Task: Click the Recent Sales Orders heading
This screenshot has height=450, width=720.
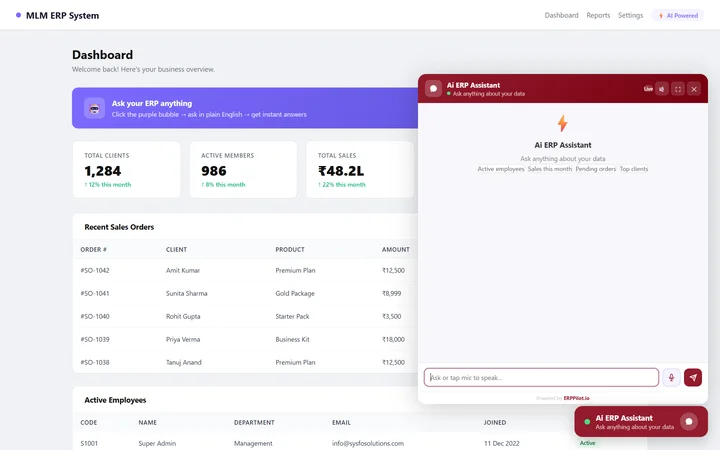Action: pos(119,227)
